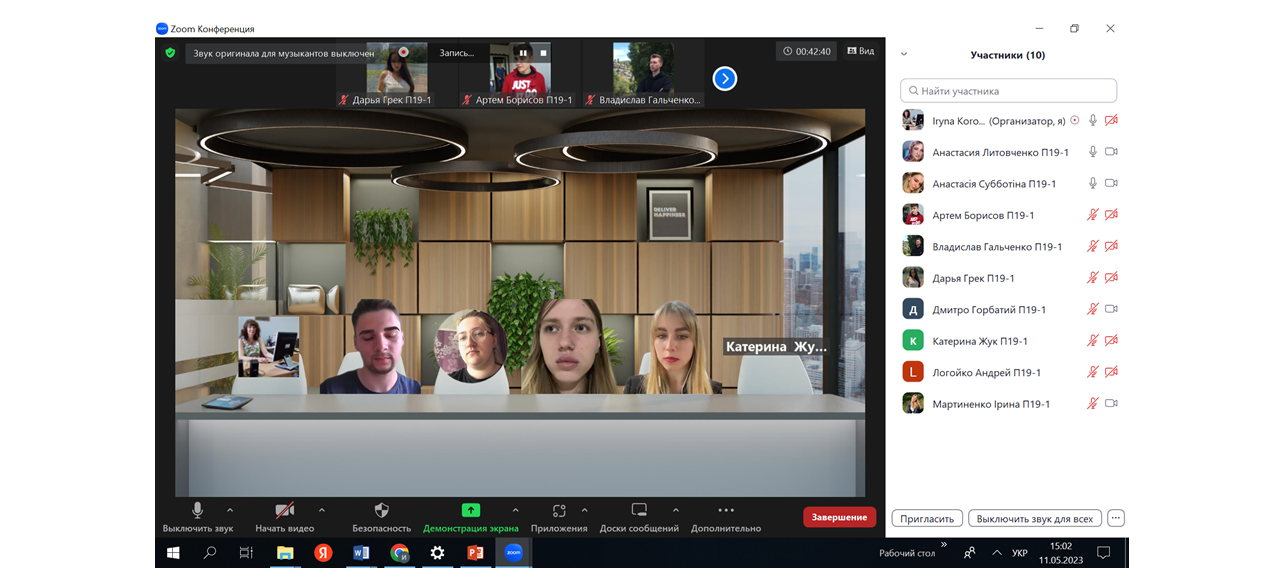Click Выключить звук для всех button
This screenshot has height=588, width=1284.
coord(1035,519)
